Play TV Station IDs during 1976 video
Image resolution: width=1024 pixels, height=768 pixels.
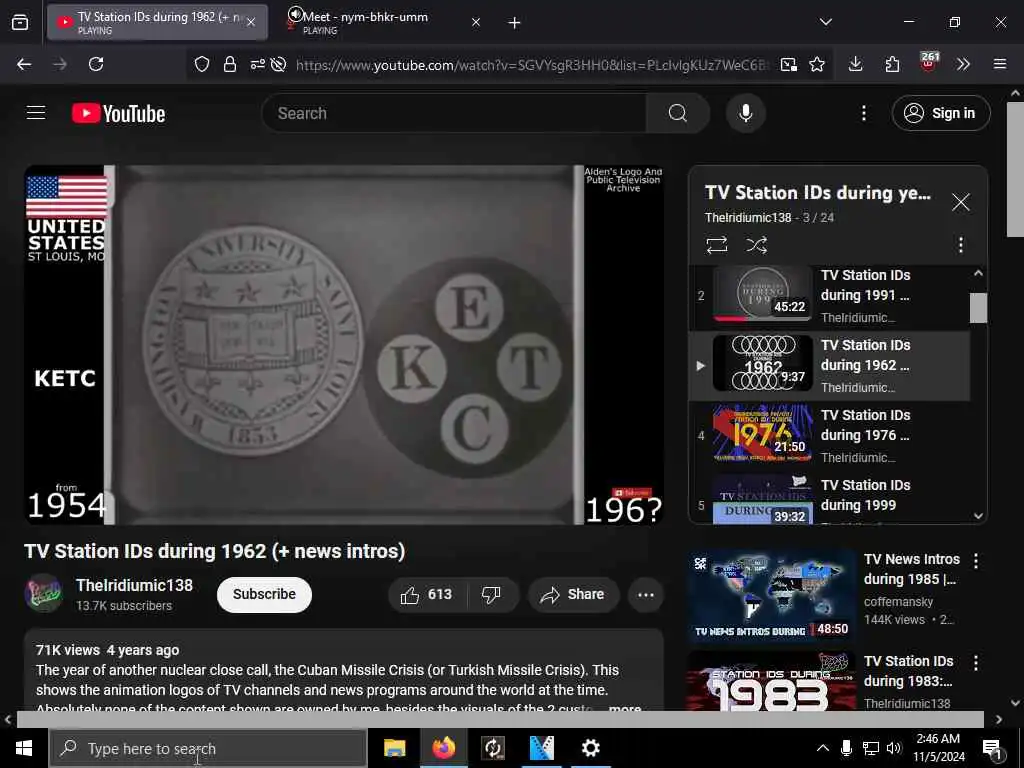pyautogui.click(x=829, y=435)
